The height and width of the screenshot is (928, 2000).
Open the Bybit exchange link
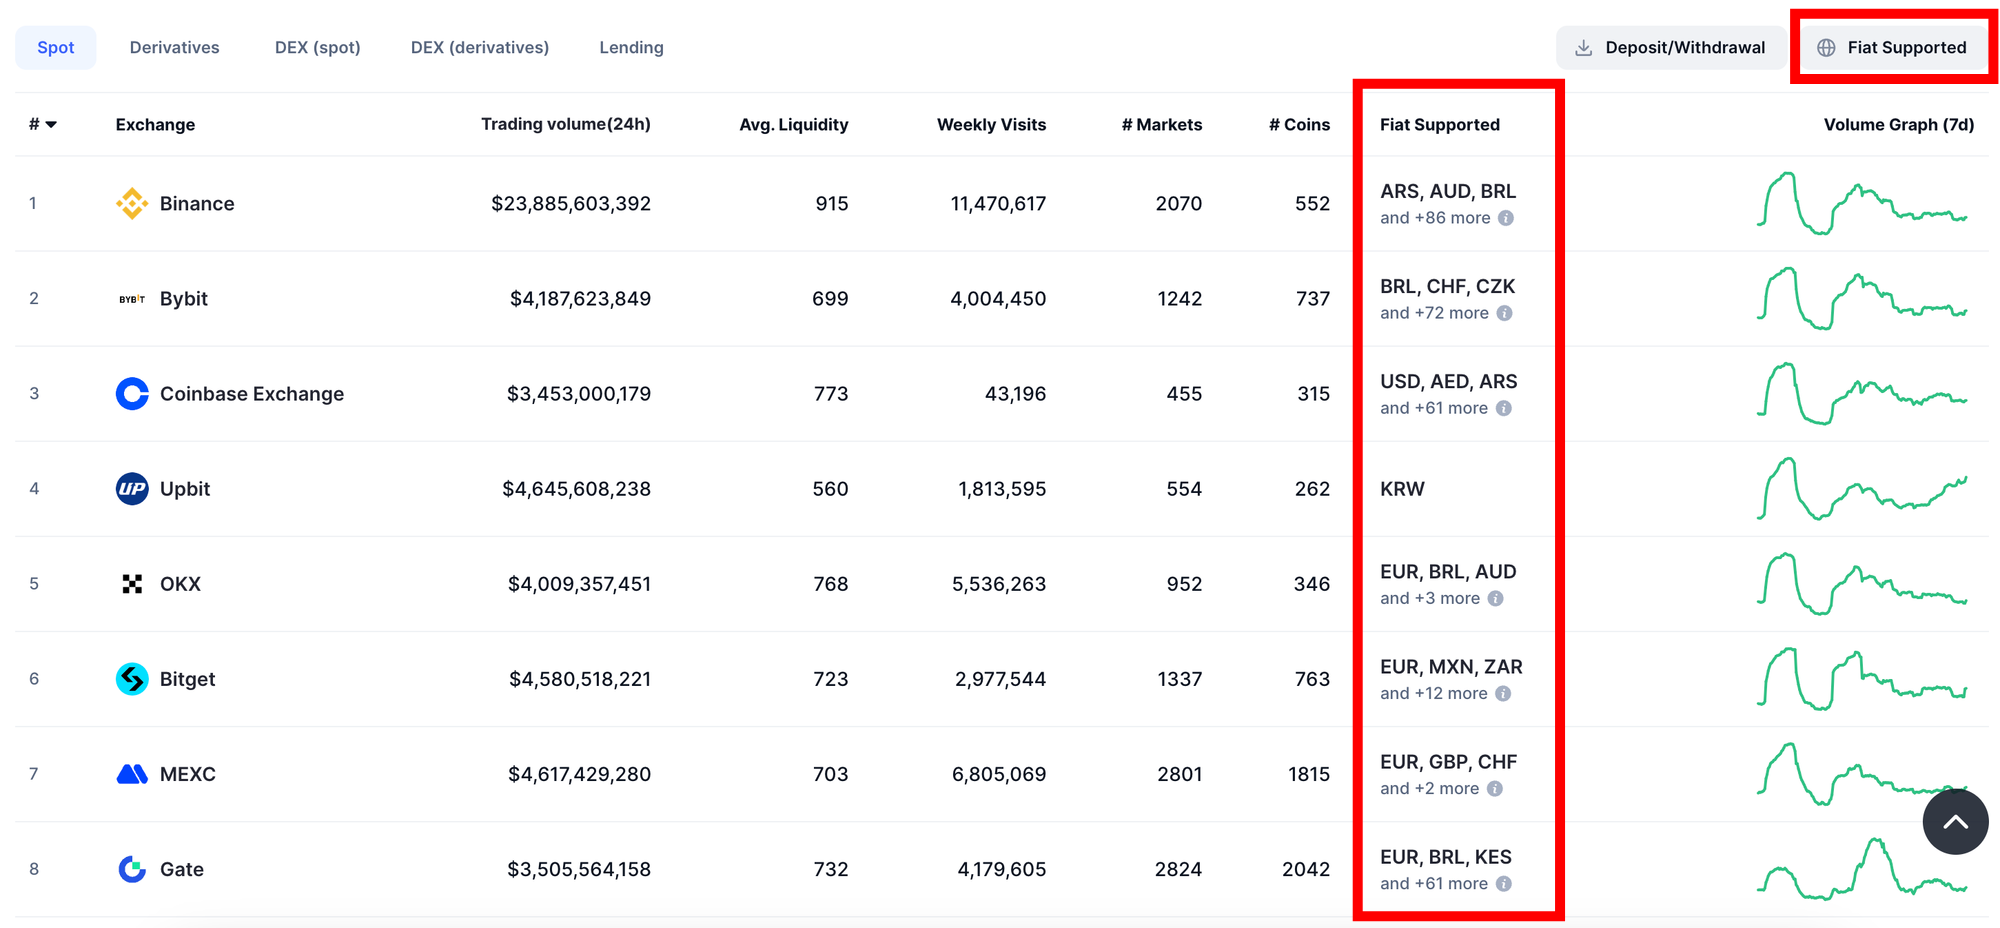coord(184,299)
